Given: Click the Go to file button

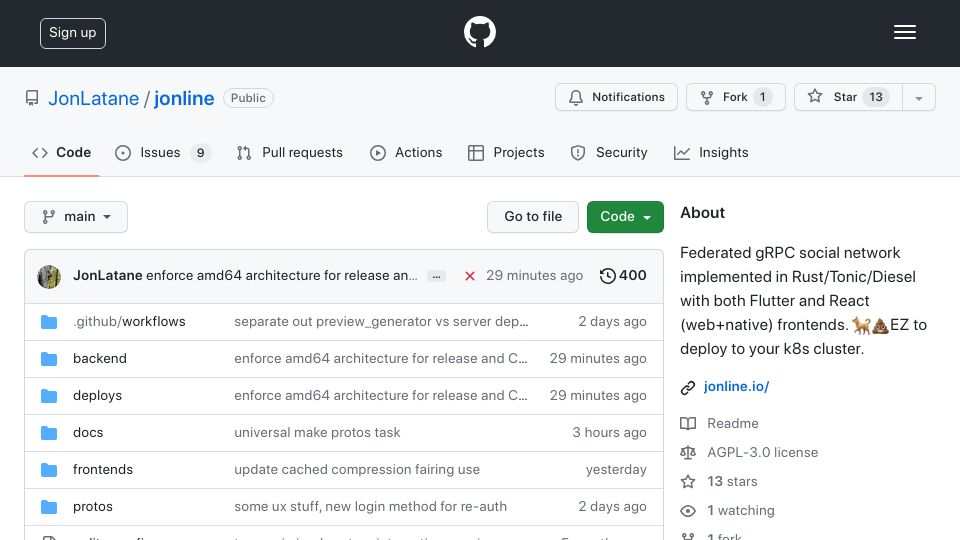Looking at the screenshot, I should coord(533,217).
